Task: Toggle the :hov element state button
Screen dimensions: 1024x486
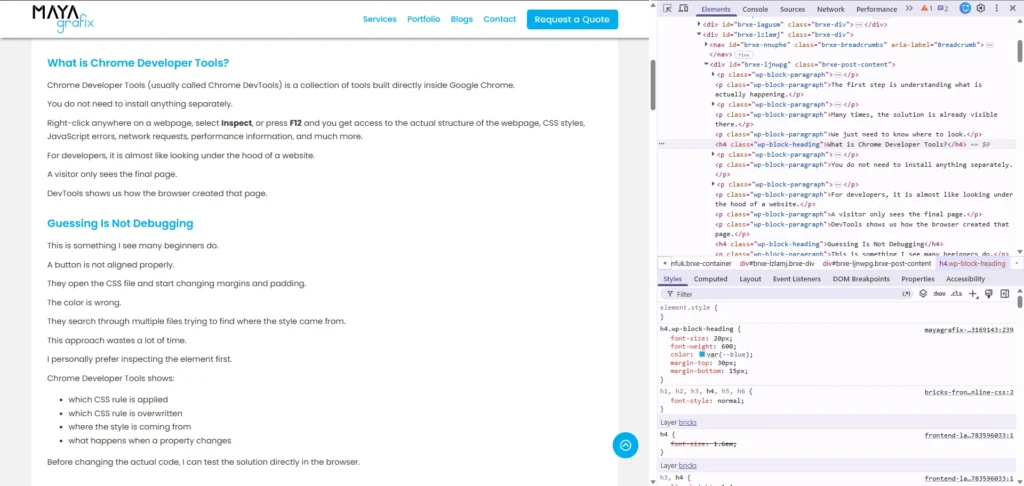Action: click(x=940, y=294)
